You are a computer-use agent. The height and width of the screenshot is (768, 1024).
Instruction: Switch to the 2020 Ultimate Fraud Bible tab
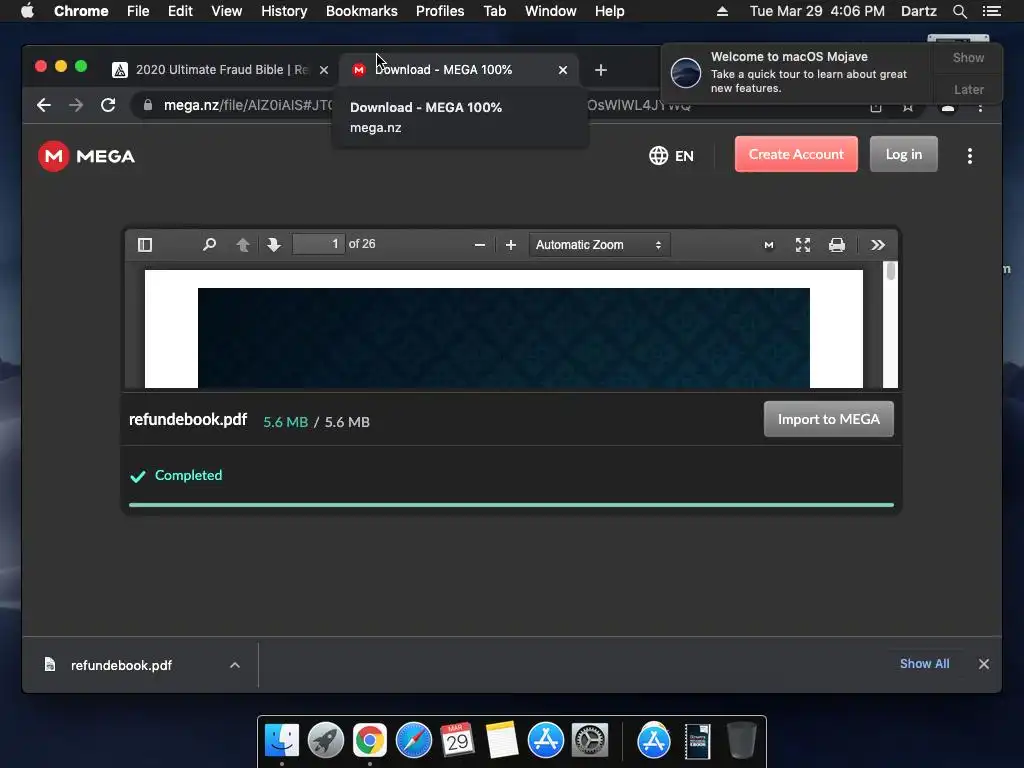coord(221,70)
